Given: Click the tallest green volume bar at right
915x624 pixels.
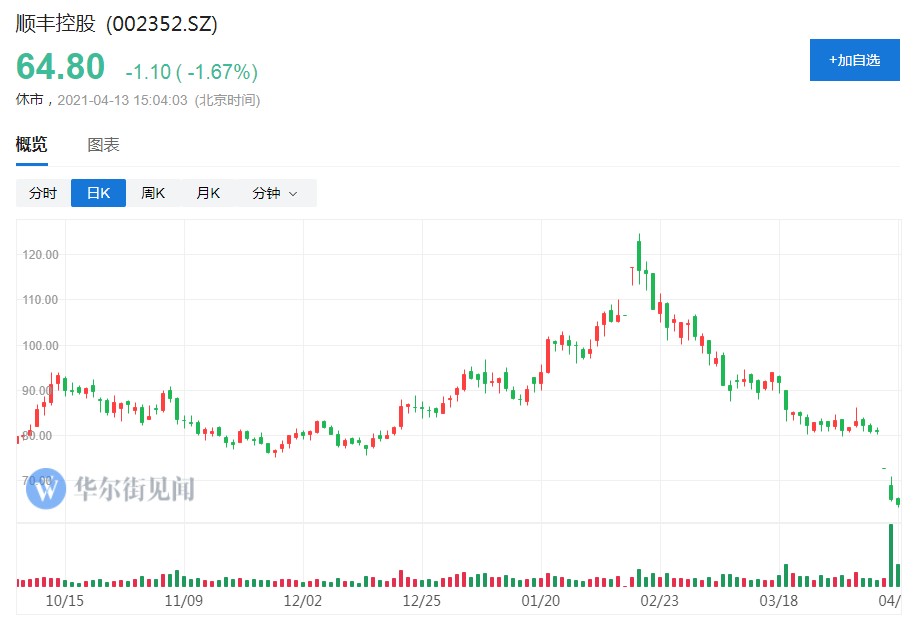Looking at the screenshot, I should tap(890, 555).
